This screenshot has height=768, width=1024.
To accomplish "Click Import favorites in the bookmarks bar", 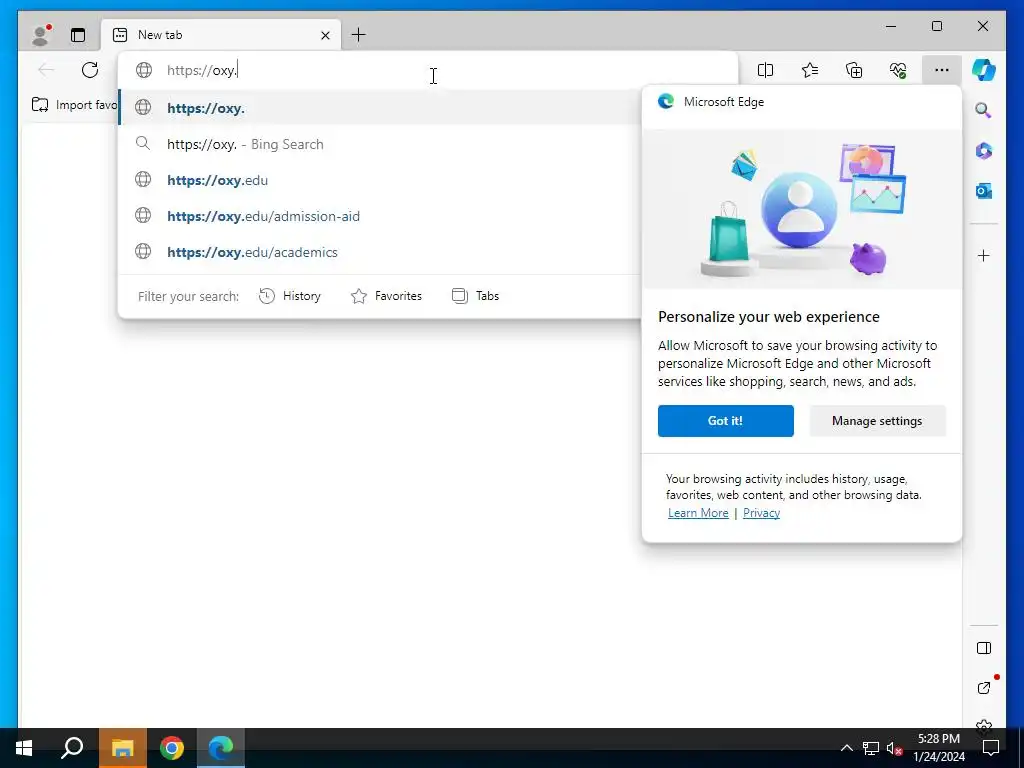I will click(74, 104).
